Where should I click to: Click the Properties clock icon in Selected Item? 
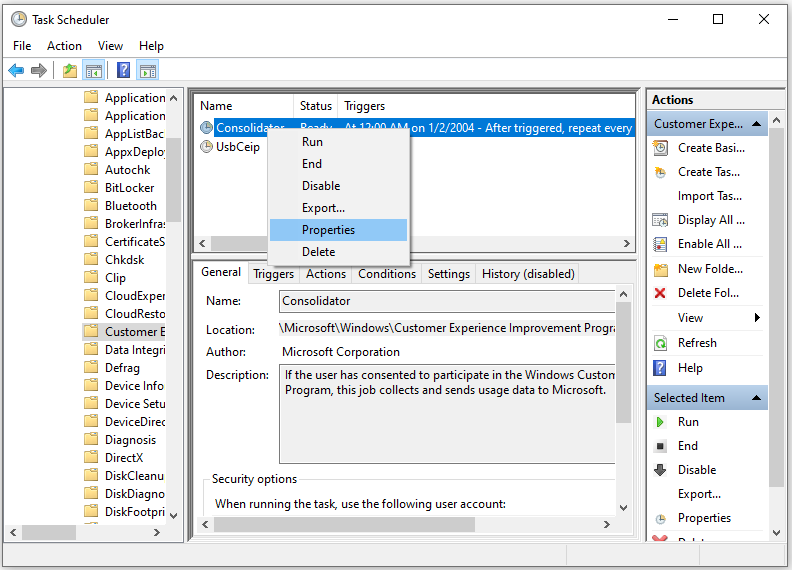[x=660, y=519]
